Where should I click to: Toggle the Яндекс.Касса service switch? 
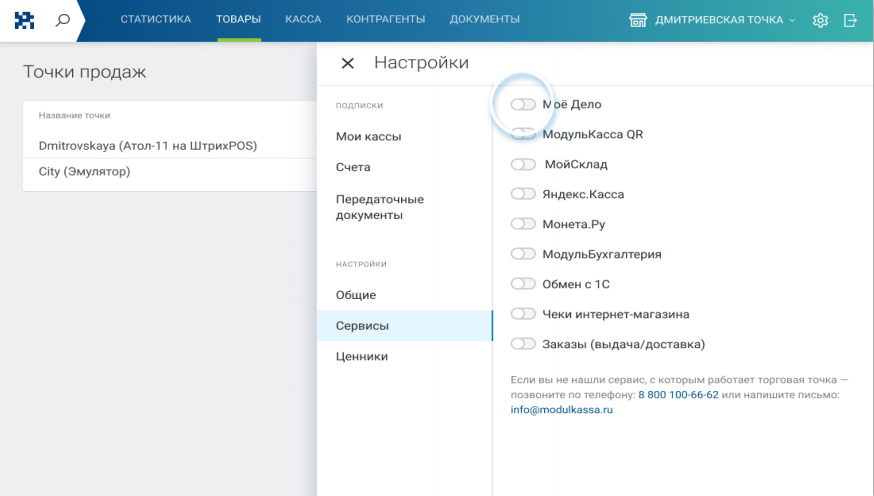point(523,194)
